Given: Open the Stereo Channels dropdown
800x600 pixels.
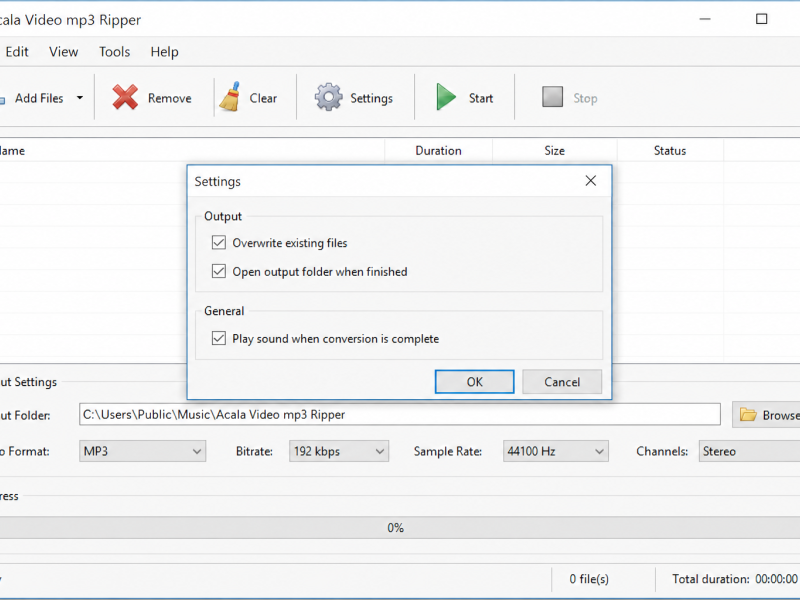Looking at the screenshot, I should coord(749,451).
